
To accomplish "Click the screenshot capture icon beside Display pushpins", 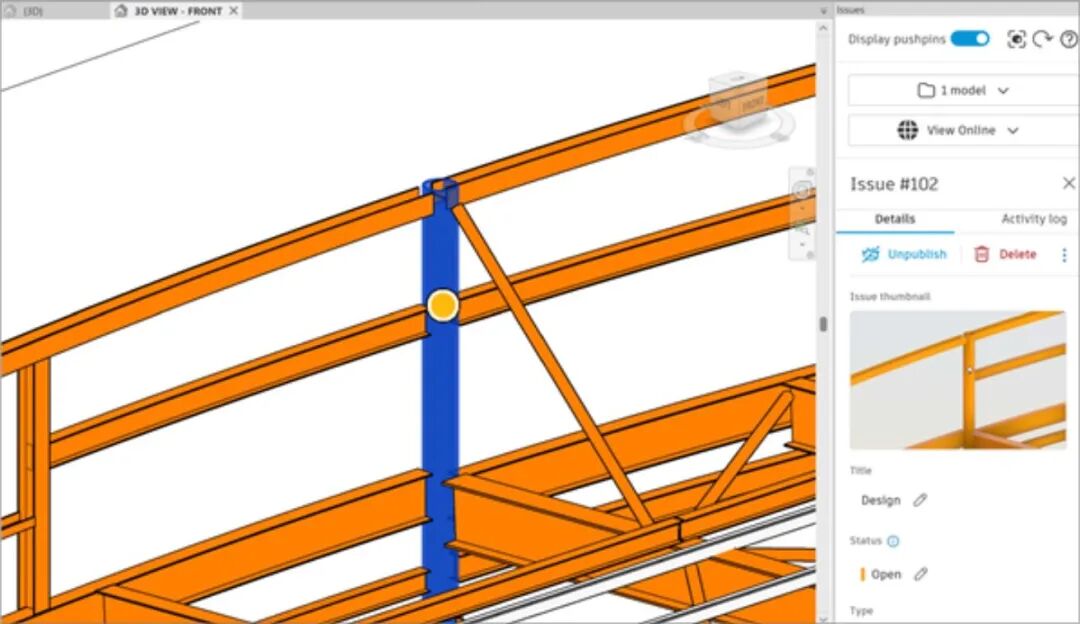I will (1016, 39).
